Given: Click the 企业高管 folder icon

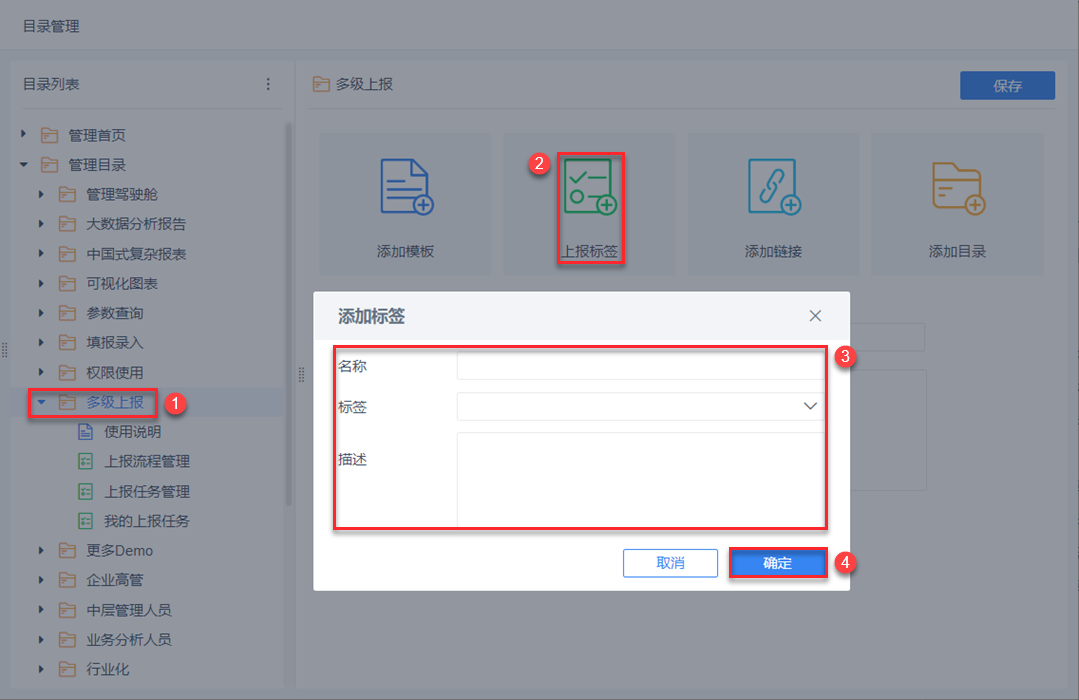Looking at the screenshot, I should (67, 580).
